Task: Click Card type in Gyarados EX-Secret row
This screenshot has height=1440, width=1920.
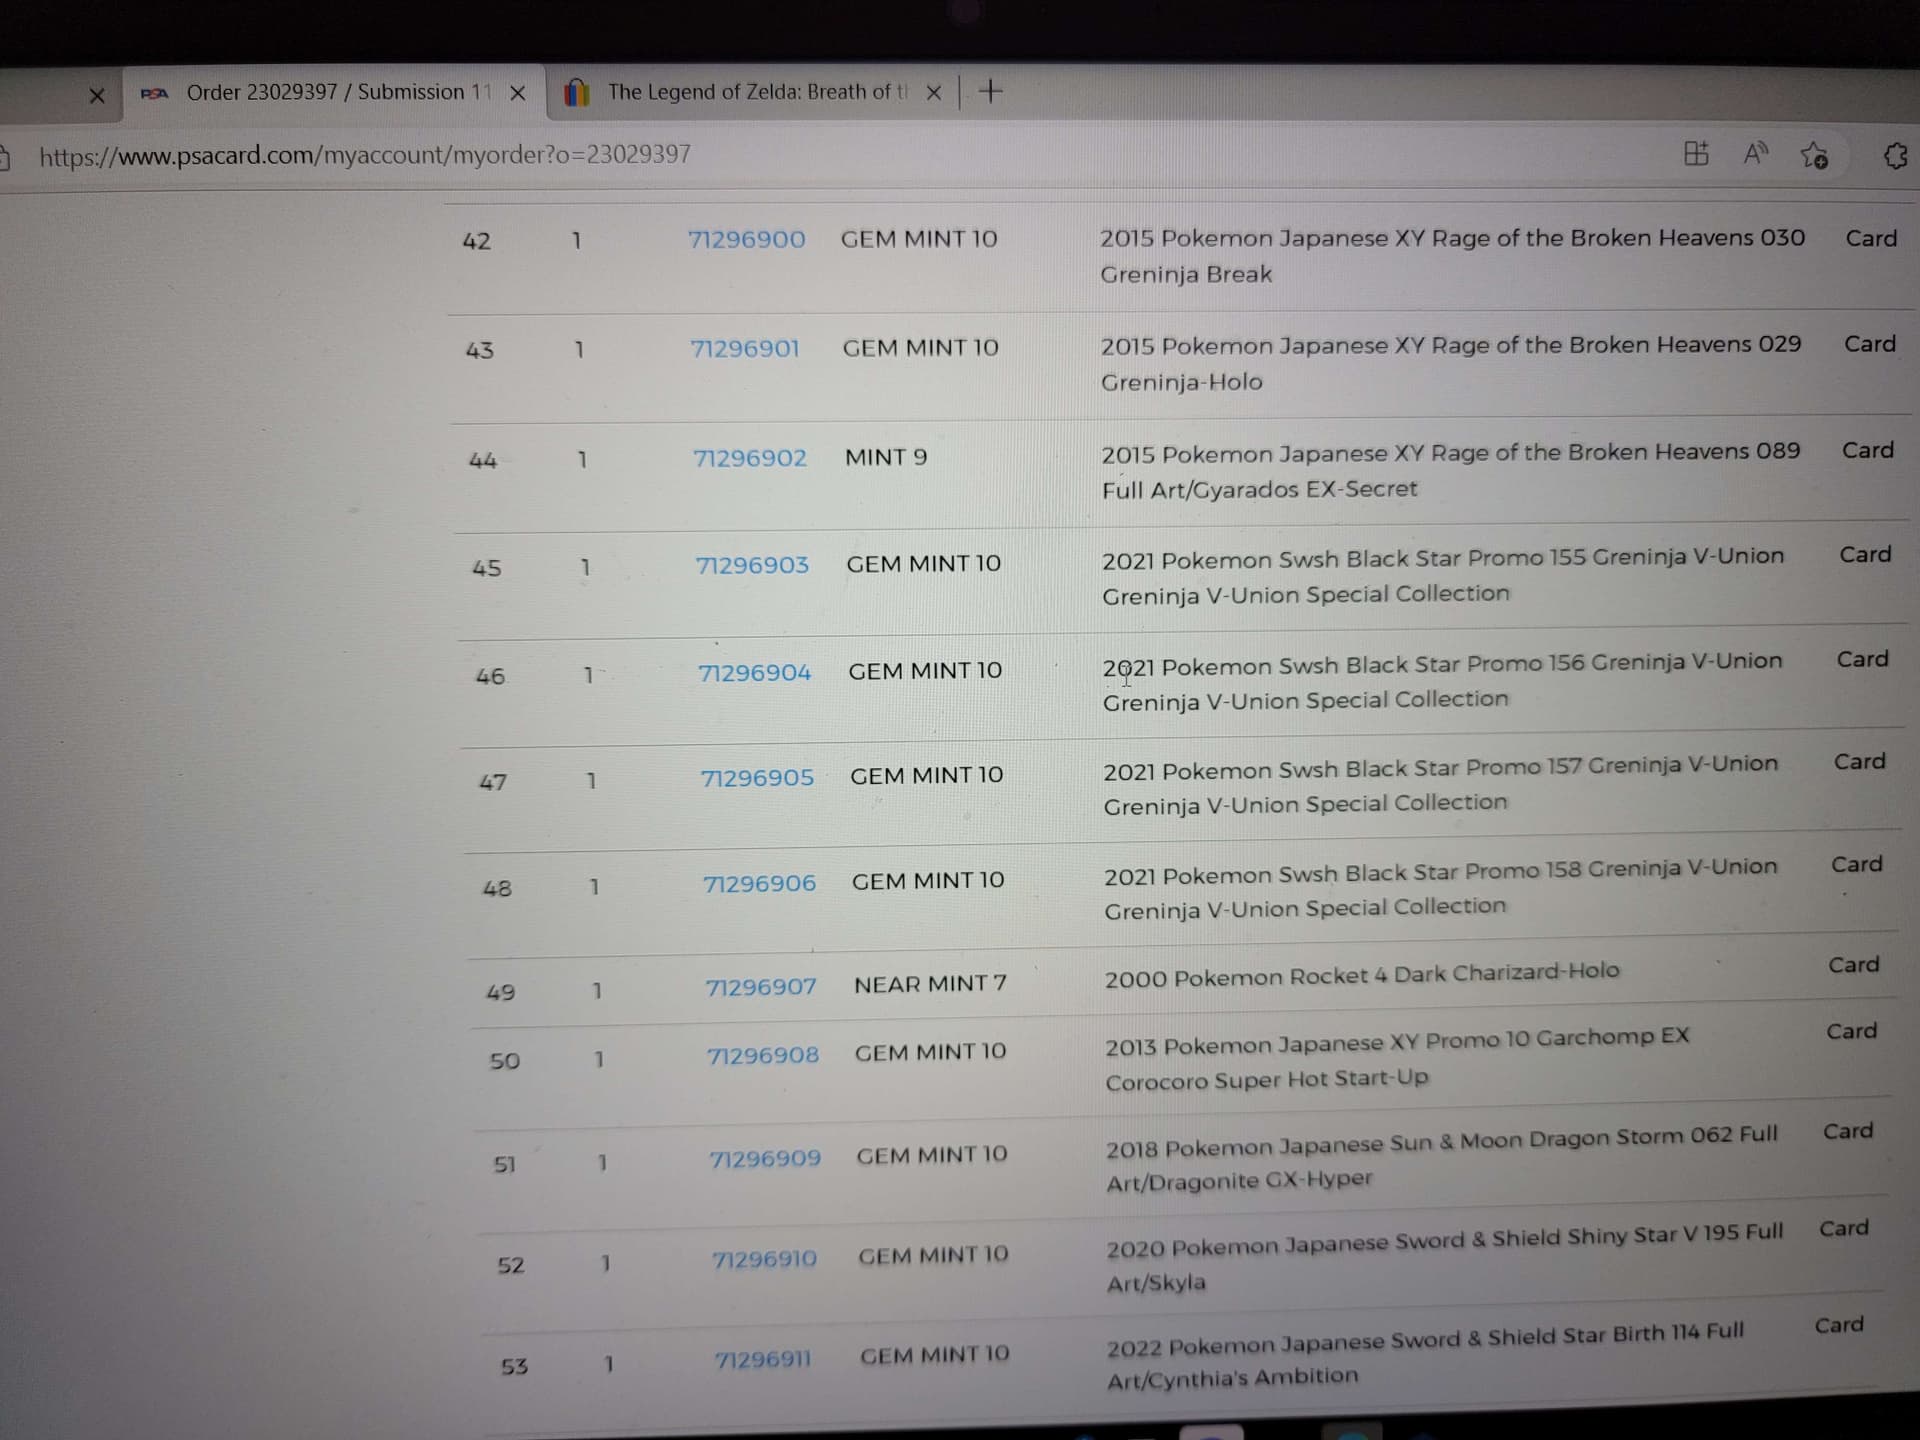Action: pos(1868,451)
